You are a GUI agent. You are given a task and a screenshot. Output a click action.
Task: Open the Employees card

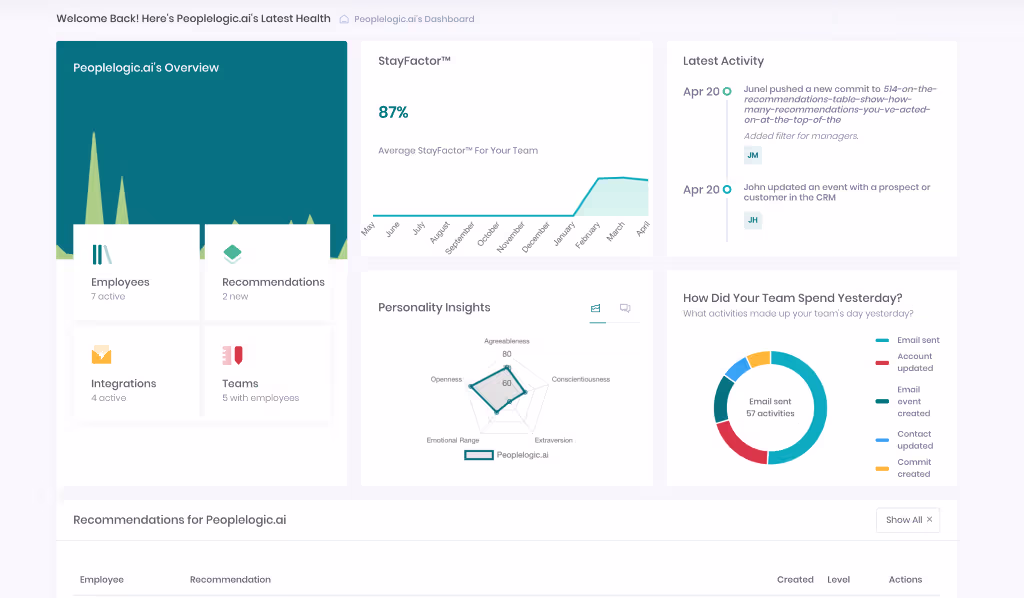pos(136,272)
